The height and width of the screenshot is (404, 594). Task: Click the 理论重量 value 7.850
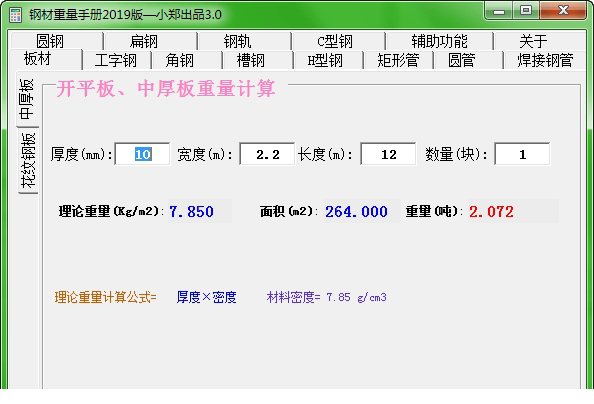pyautogui.click(x=191, y=211)
